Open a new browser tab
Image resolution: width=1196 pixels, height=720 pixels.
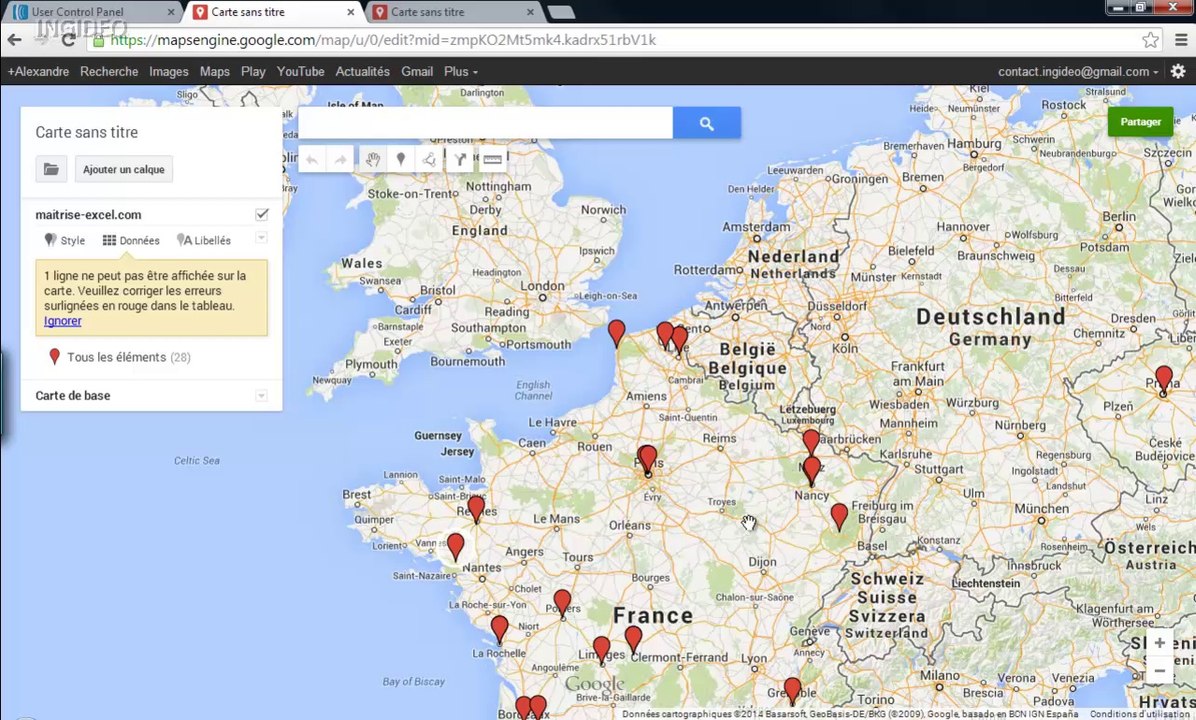pyautogui.click(x=561, y=12)
